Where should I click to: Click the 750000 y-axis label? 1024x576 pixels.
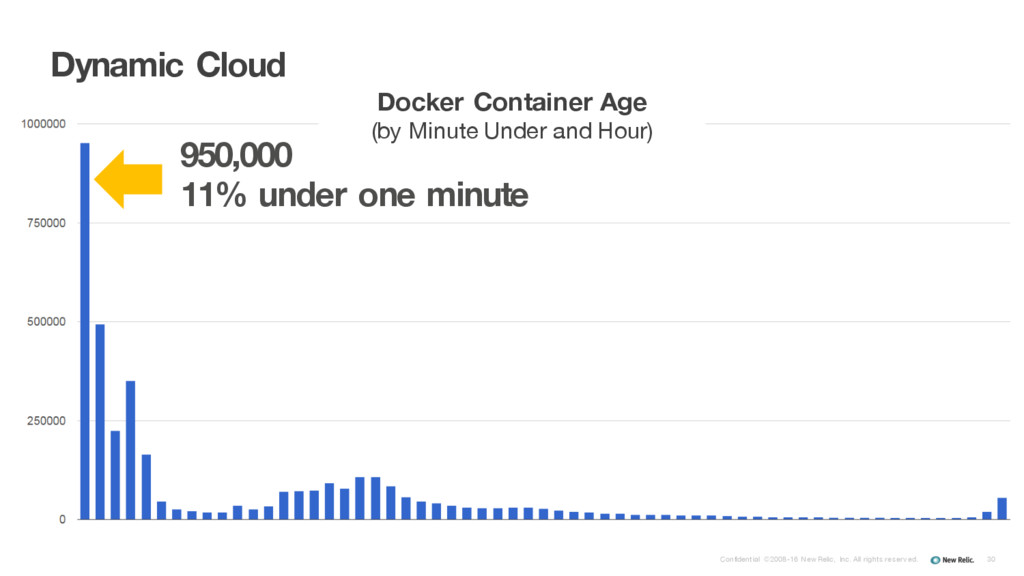point(46,223)
